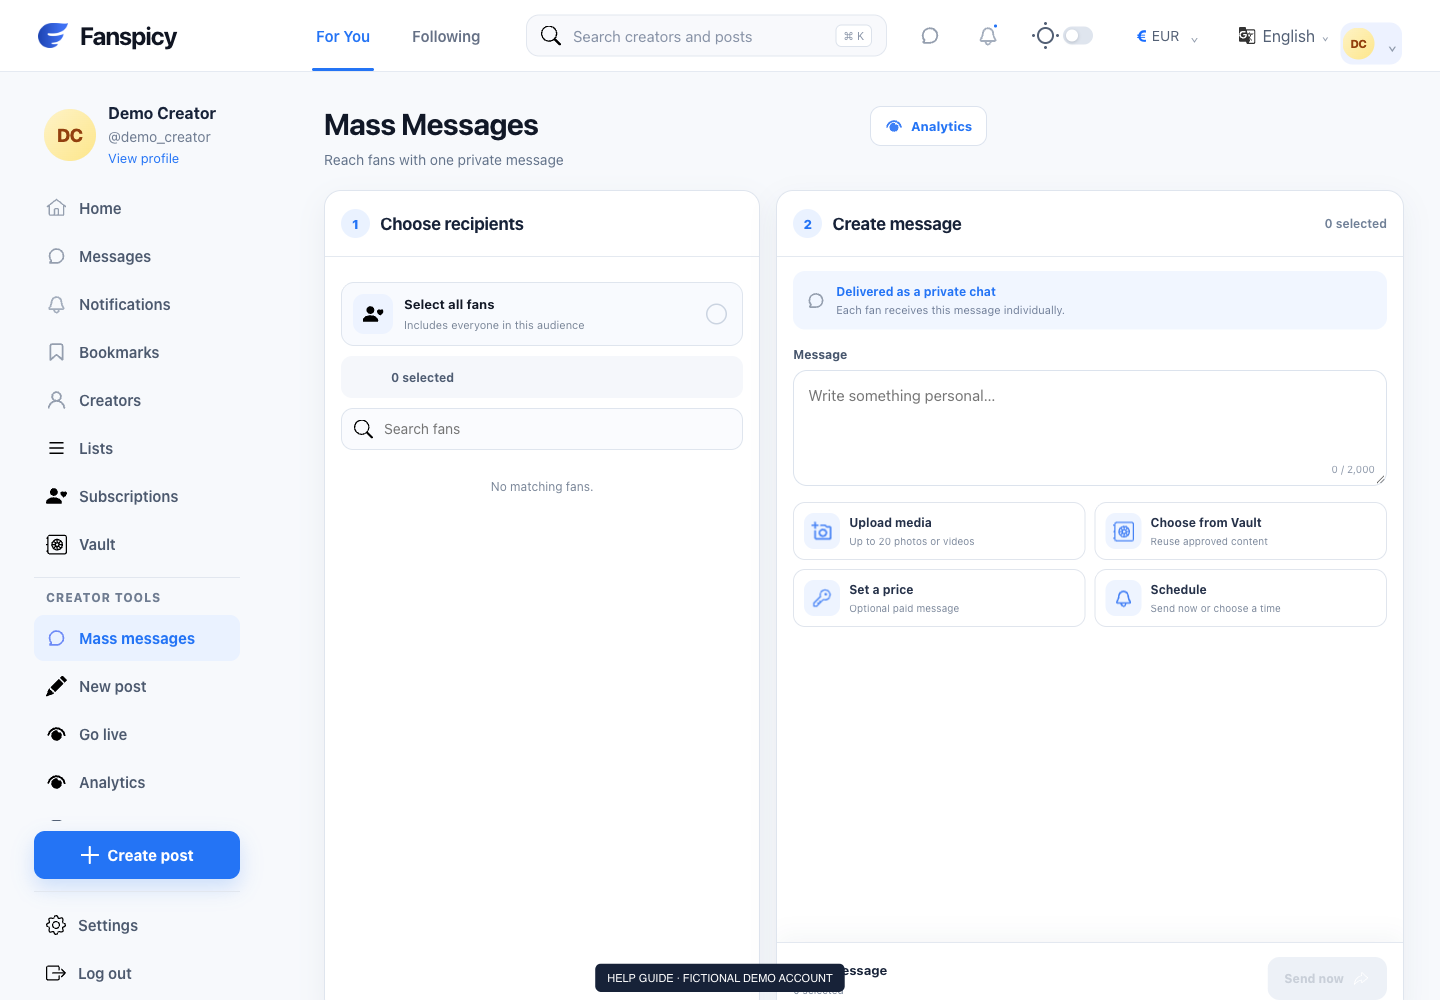Click the Search fans magnifier icon
The image size is (1440, 1000).
pyautogui.click(x=364, y=429)
